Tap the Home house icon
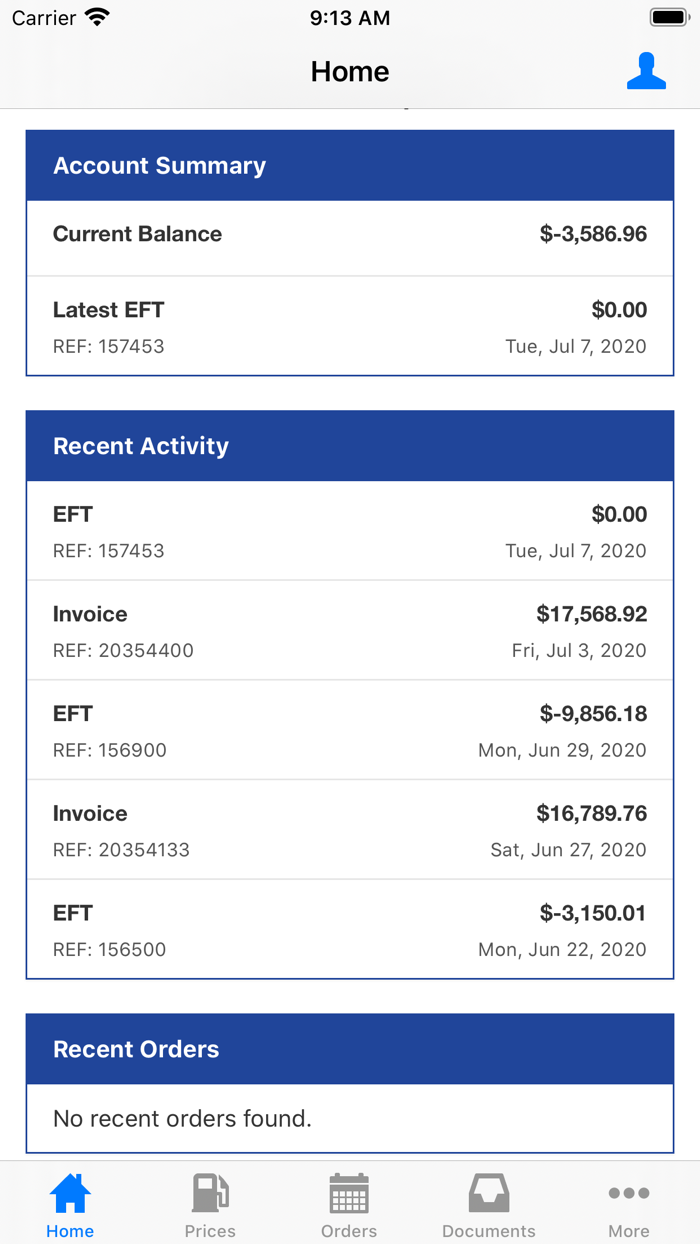 coord(70,1194)
